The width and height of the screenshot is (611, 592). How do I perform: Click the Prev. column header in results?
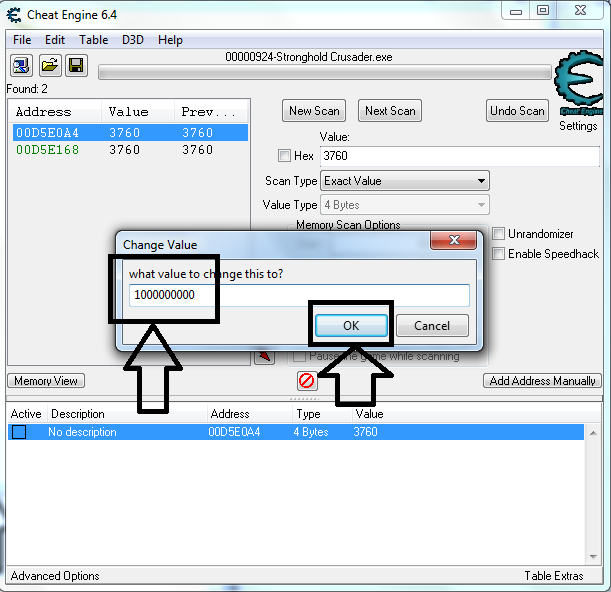(x=210, y=112)
